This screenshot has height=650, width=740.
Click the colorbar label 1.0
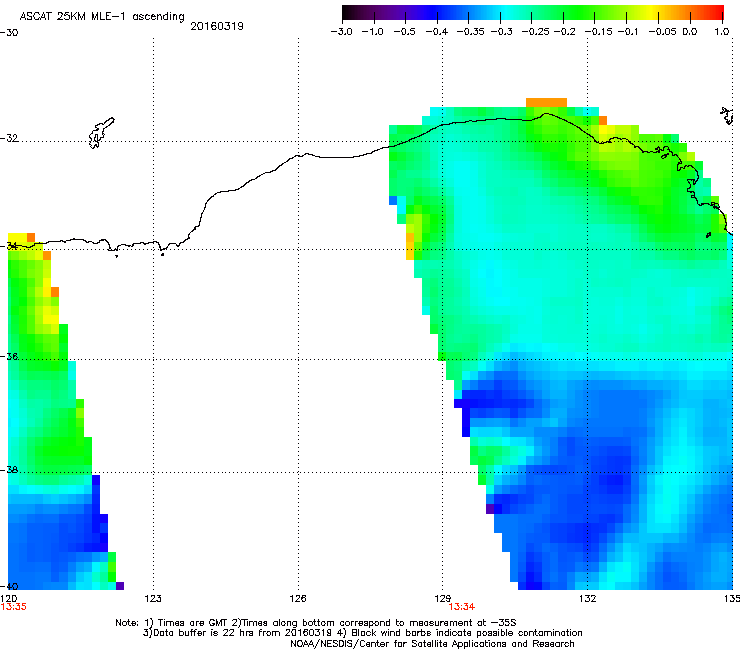[x=722, y=32]
